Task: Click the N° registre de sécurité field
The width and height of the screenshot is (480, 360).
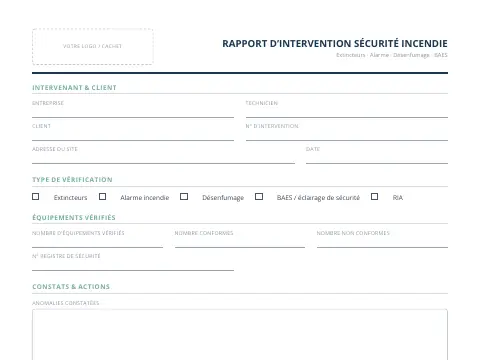Action: point(133,265)
